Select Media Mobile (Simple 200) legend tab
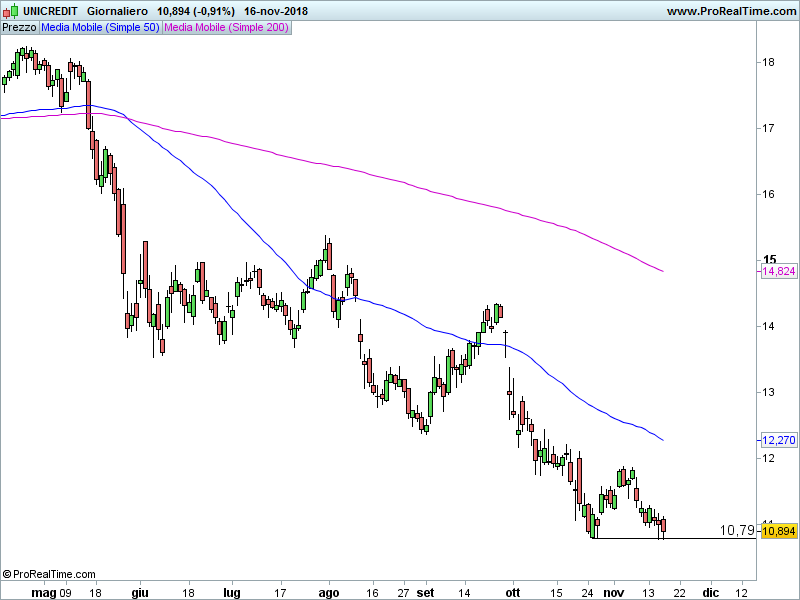Image resolution: width=800 pixels, height=600 pixels. click(x=227, y=28)
